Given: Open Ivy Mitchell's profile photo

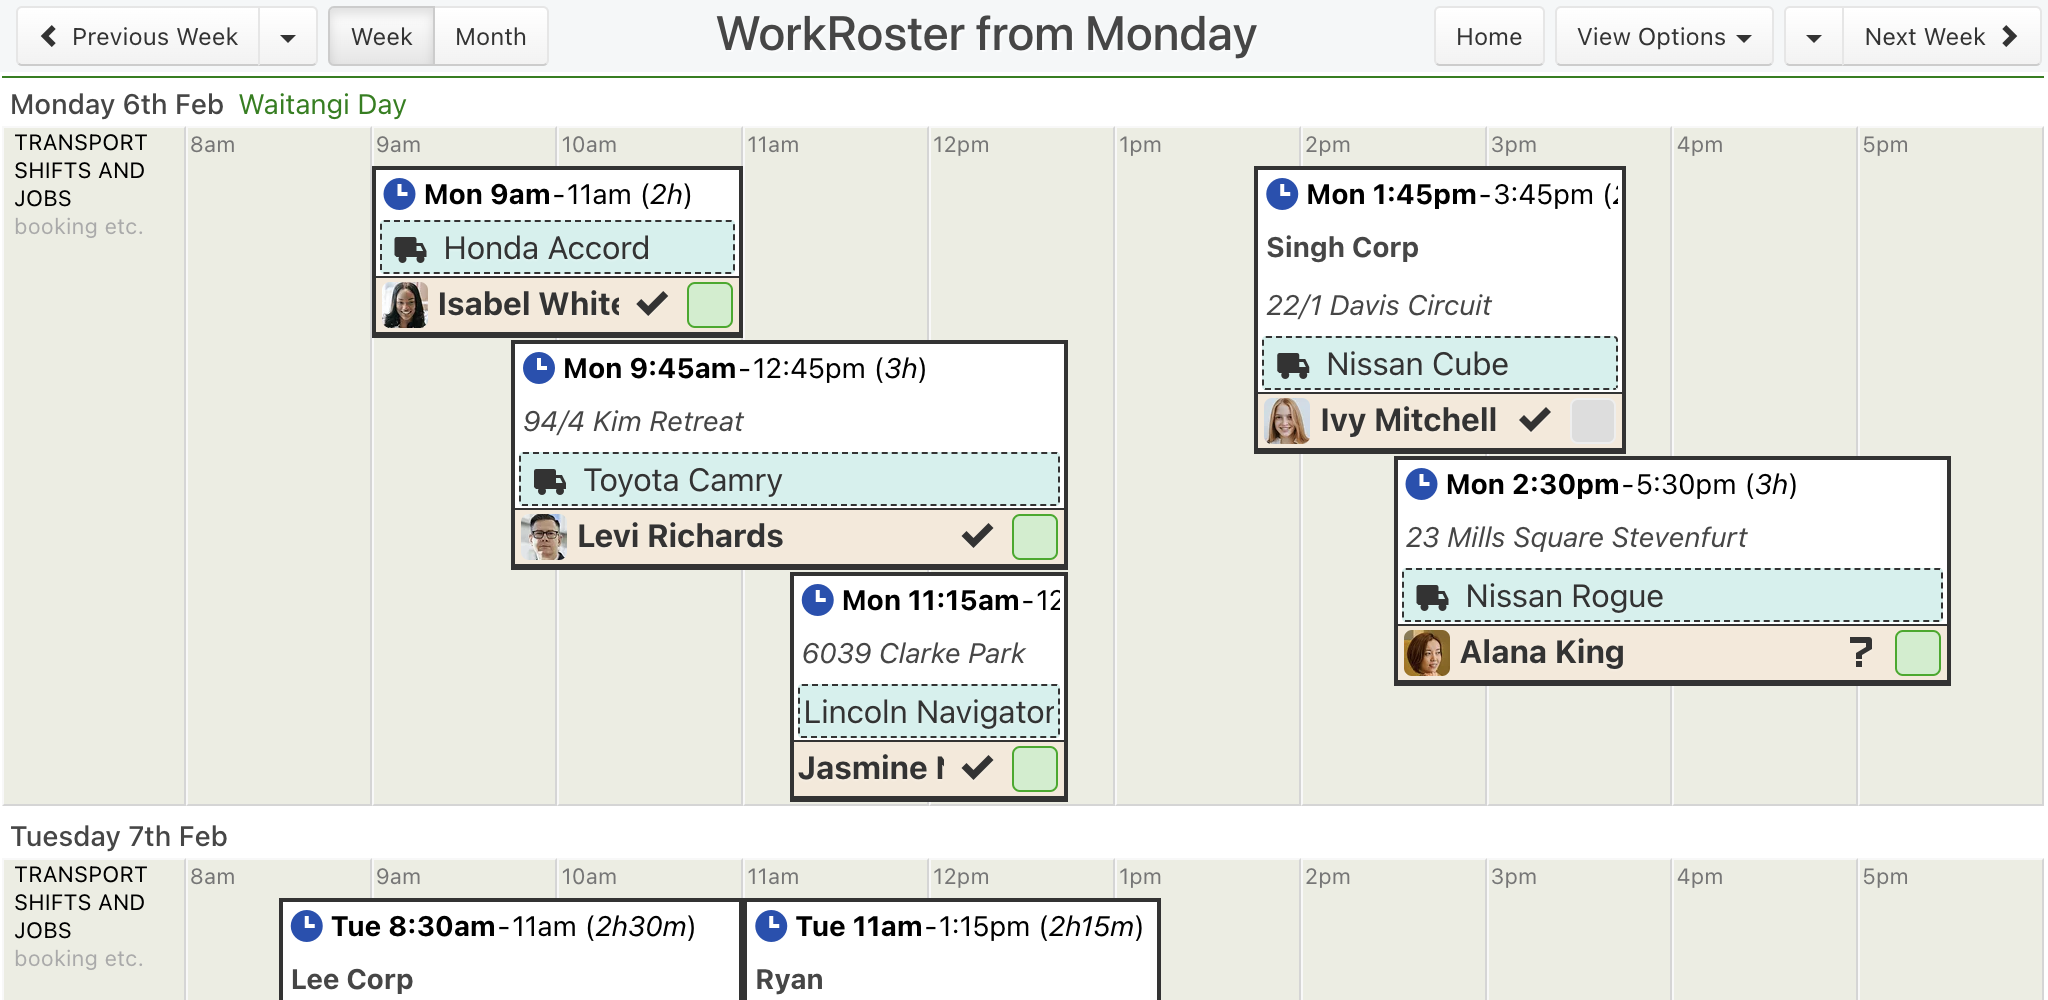Looking at the screenshot, I should pos(1287,421).
